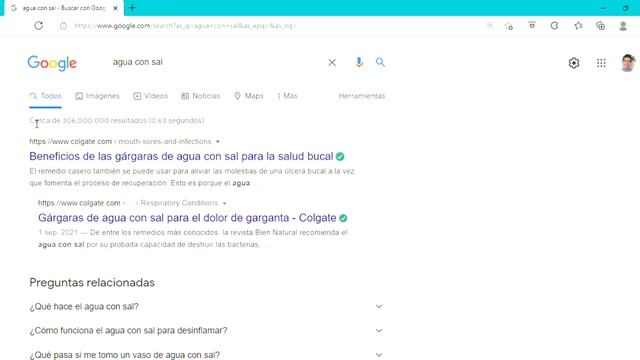Switch to the Imágenes tab

[98, 96]
